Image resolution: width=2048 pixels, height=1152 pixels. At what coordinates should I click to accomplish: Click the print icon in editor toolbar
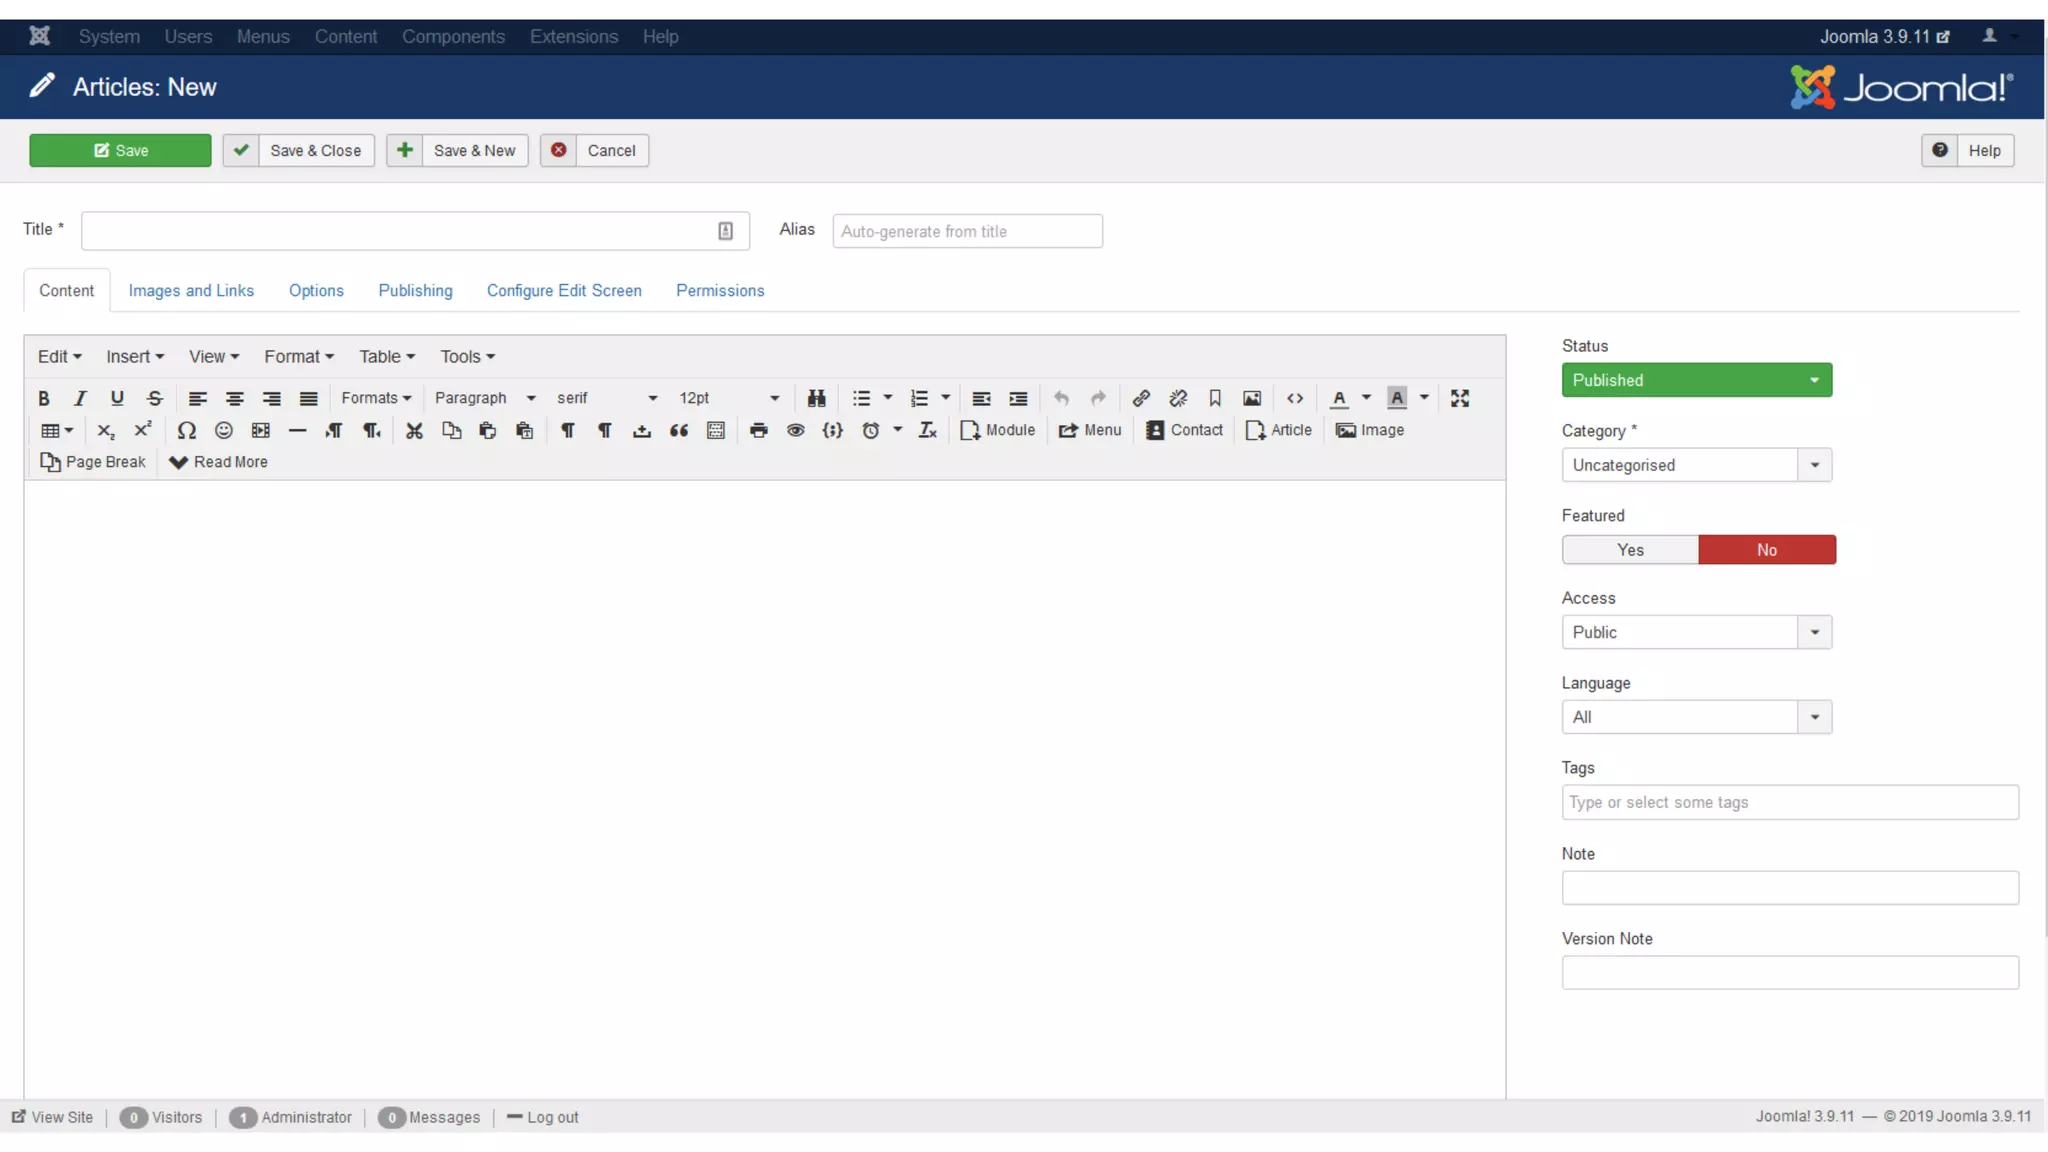pyautogui.click(x=758, y=430)
